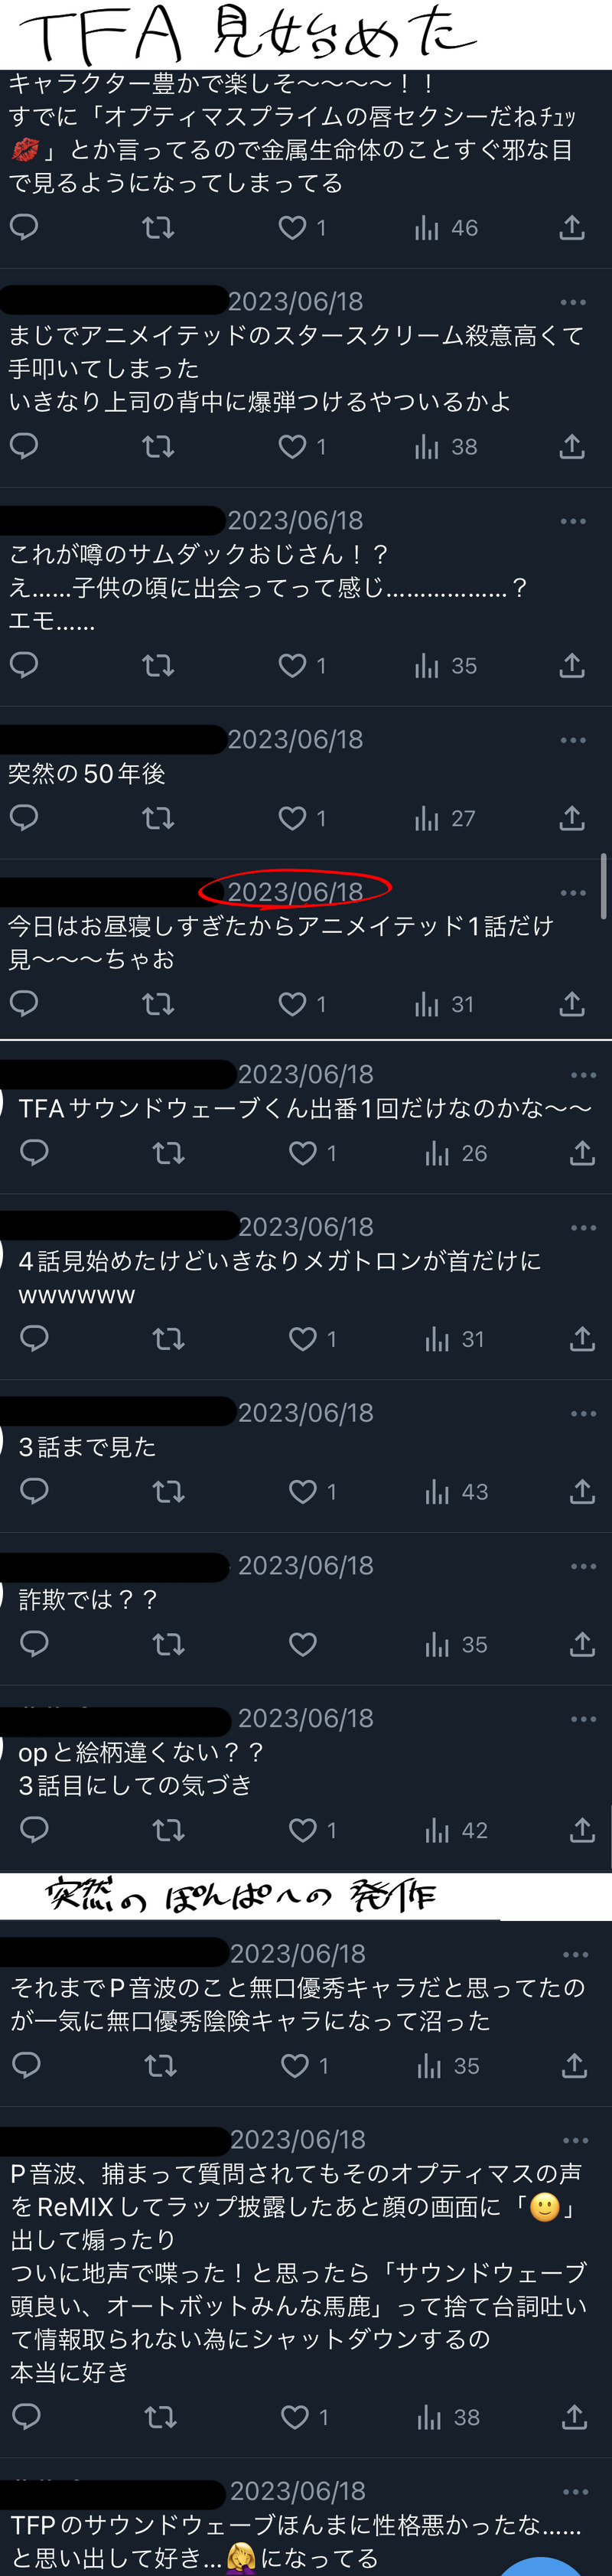Screen dimensions: 612x2576
Task: Reply to the TFAサウンドウェーブくん tweet
Action: coord(34,1152)
